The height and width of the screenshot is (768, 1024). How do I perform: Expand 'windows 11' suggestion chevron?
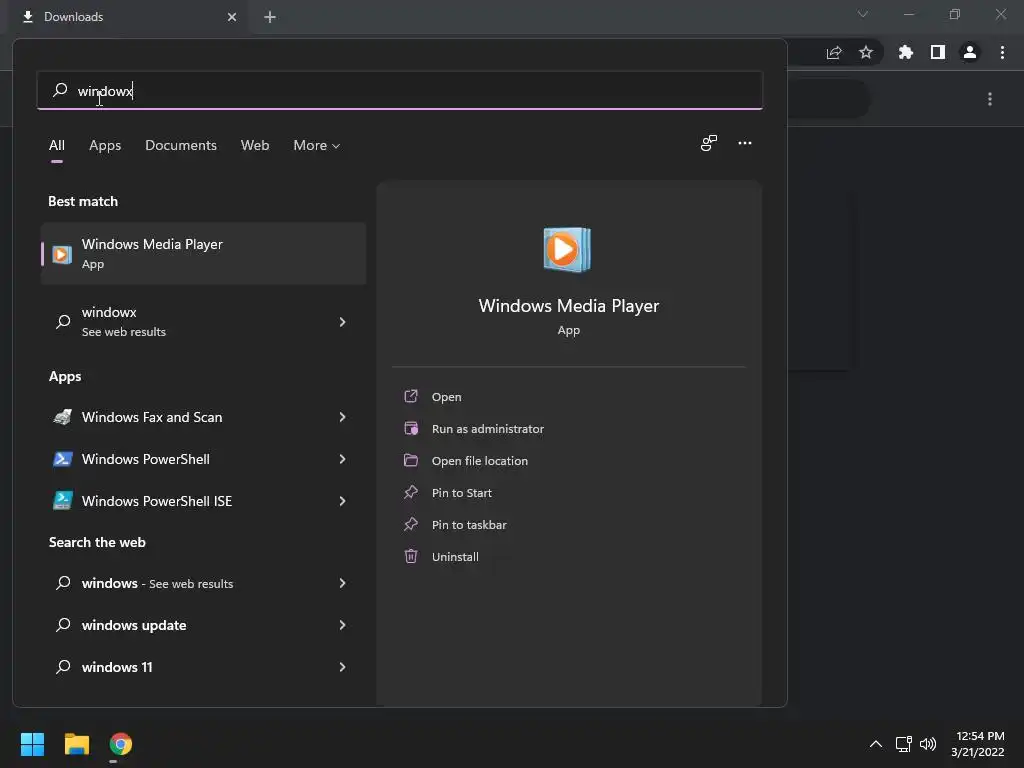(x=342, y=667)
